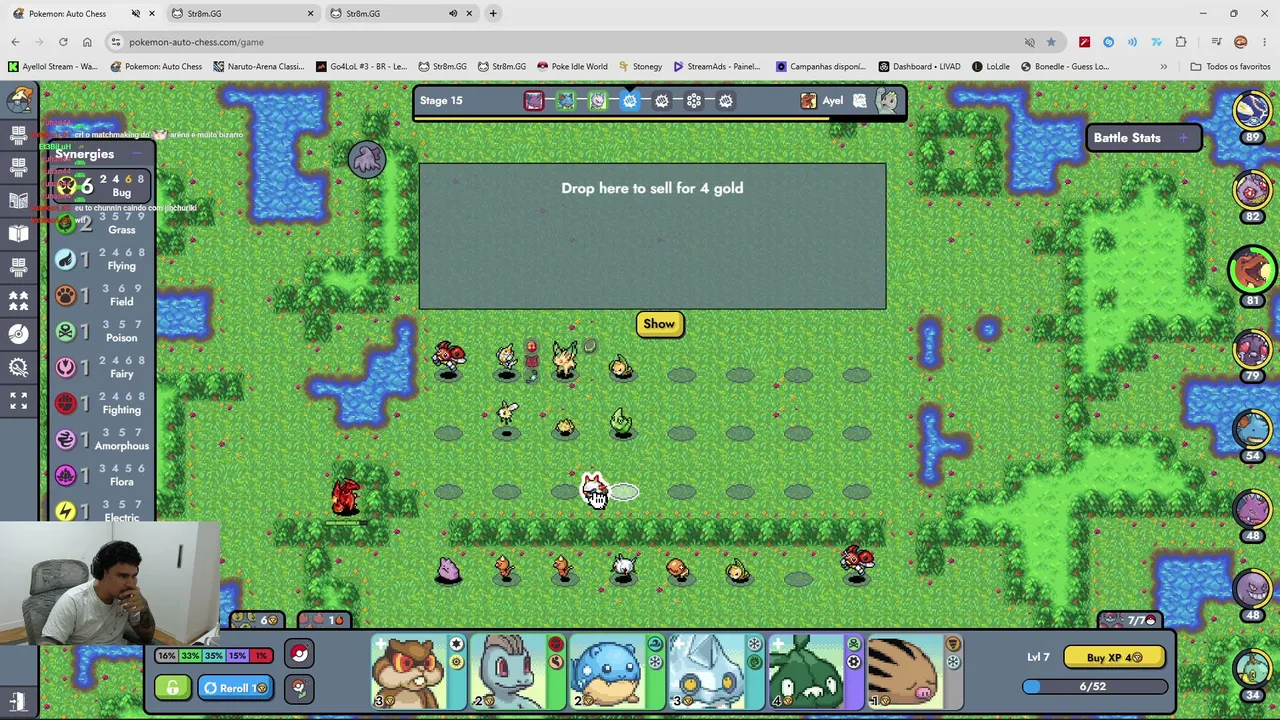Image resolution: width=1280 pixels, height=720 pixels.
Task: Open the Poke Idle World bookmark
Action: 572,67
